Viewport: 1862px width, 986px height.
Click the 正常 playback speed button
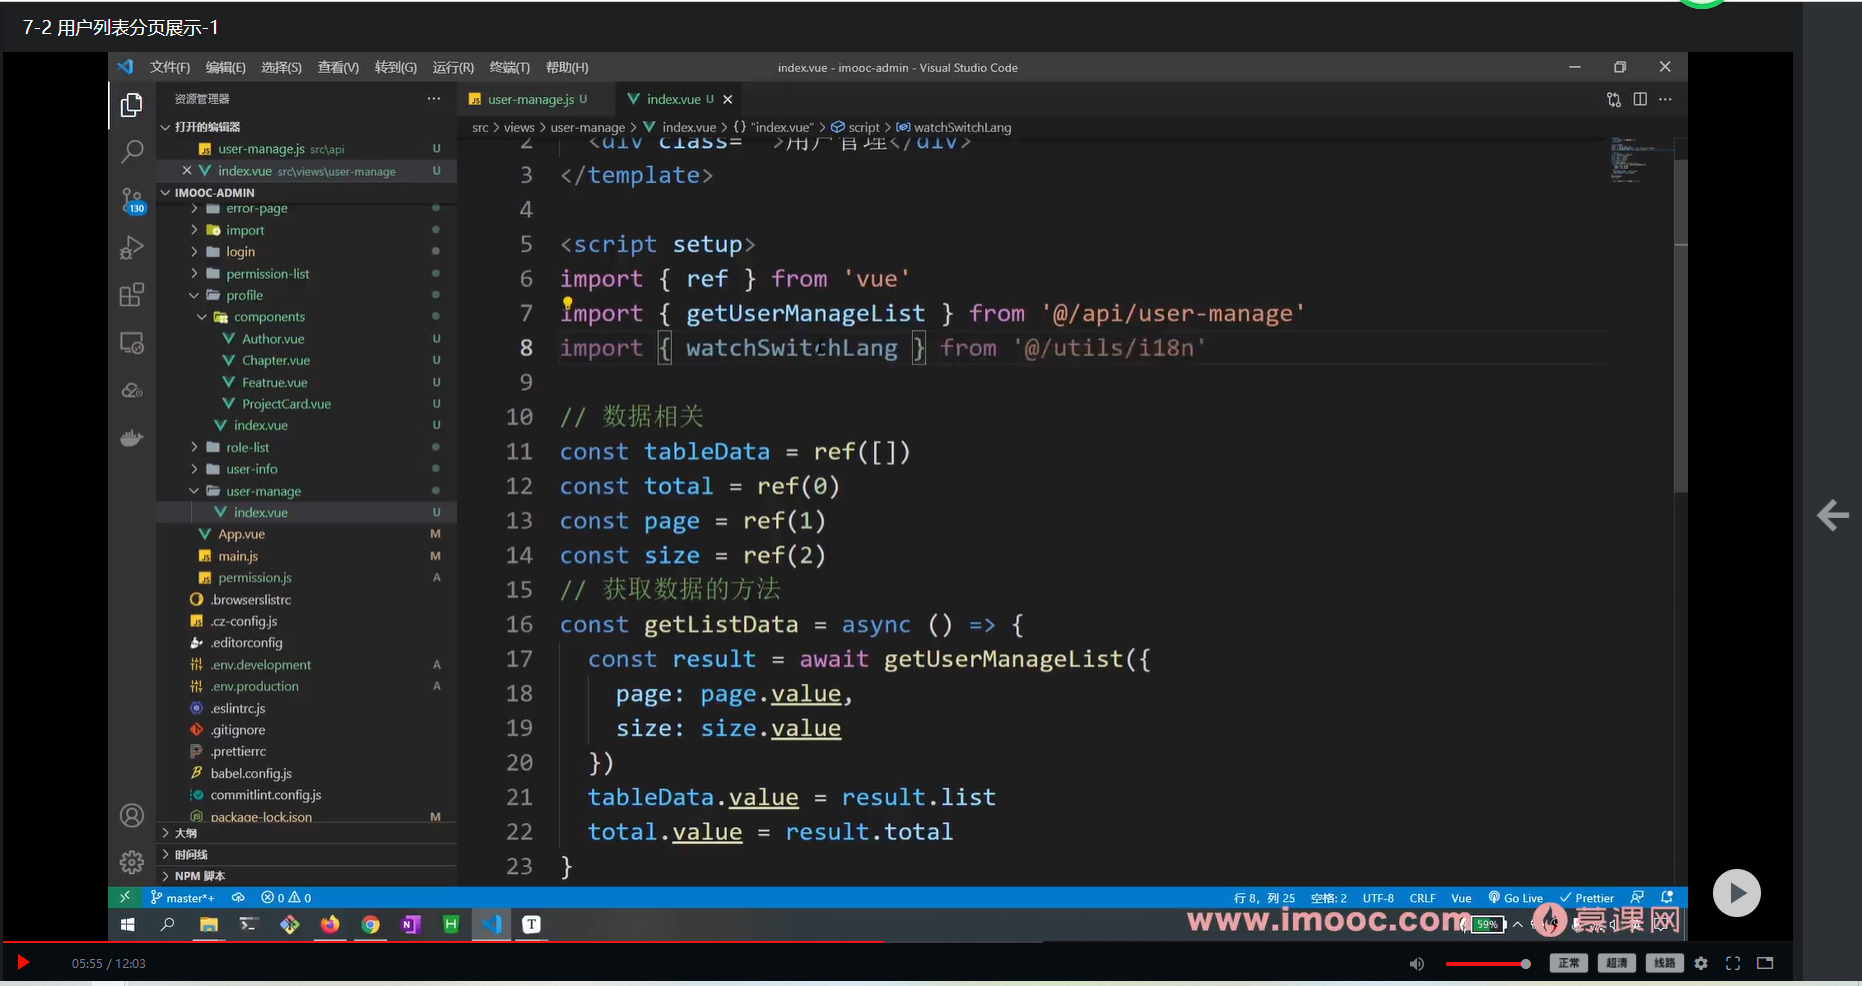(1569, 963)
